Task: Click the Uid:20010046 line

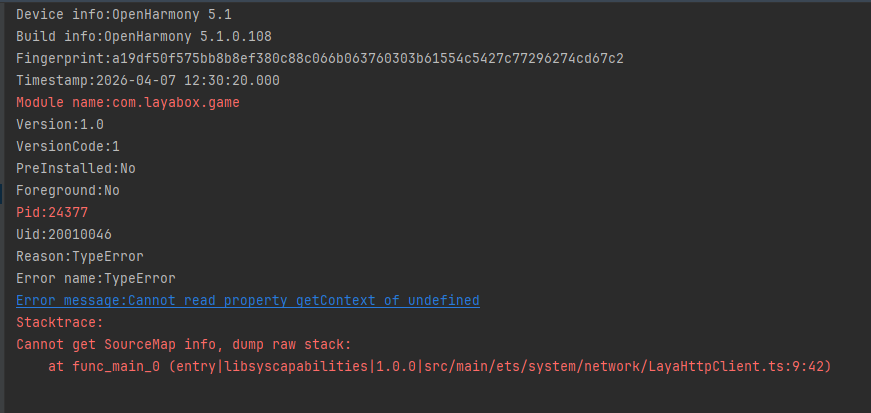Action: pos(64,234)
